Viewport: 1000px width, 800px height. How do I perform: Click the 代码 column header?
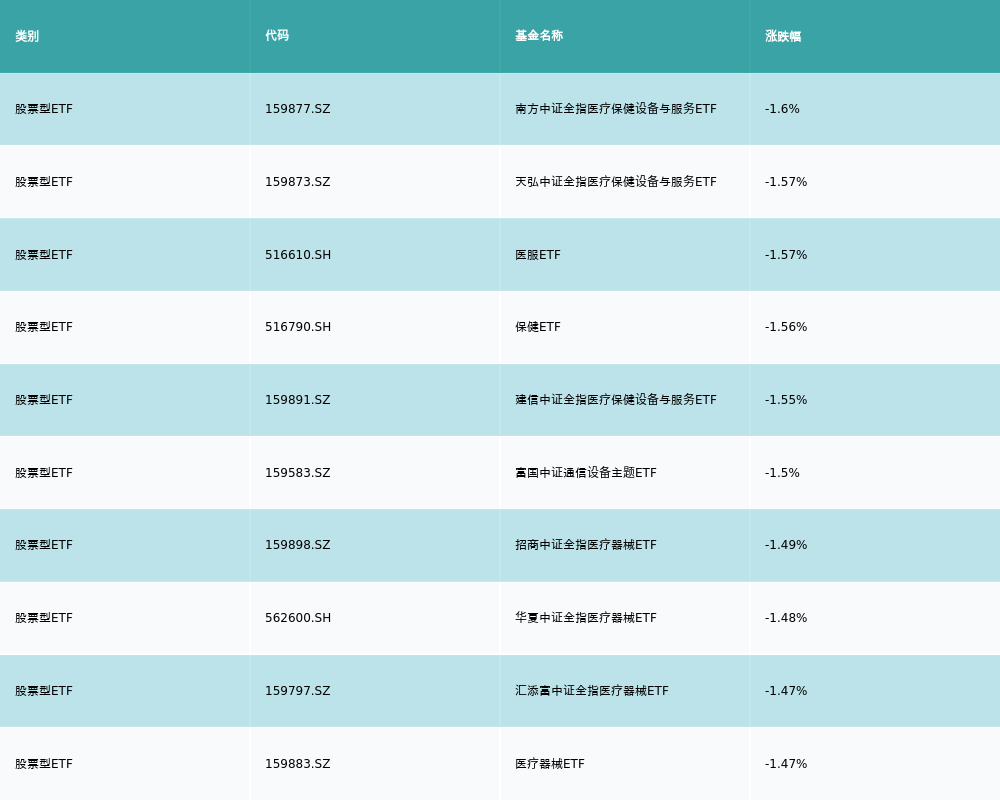tap(277, 36)
